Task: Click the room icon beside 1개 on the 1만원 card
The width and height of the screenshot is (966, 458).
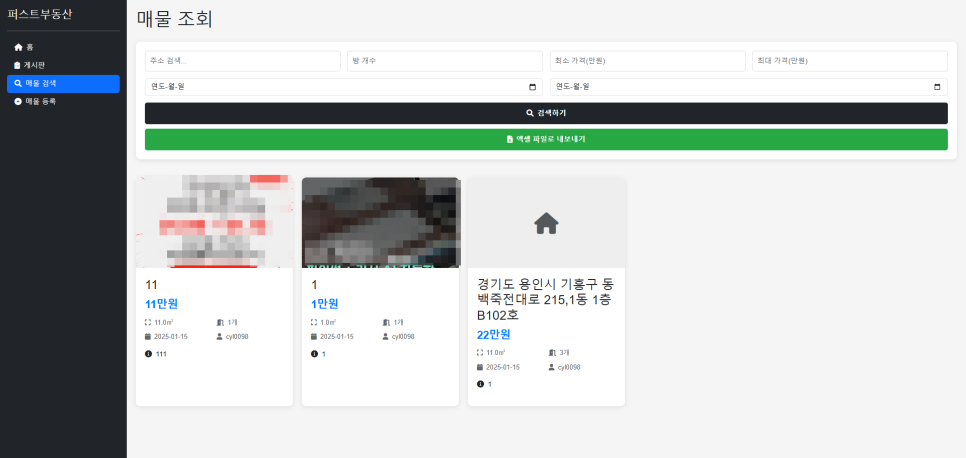Action: pyautogui.click(x=386, y=322)
